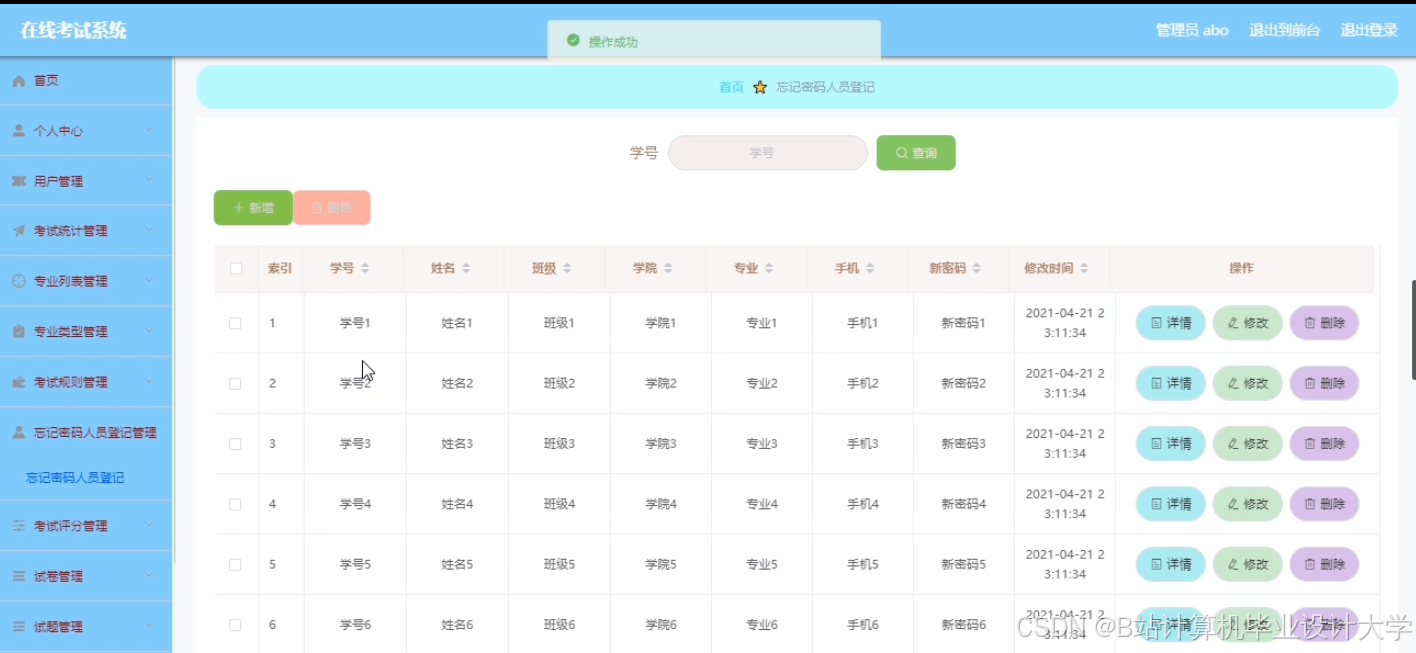Image resolution: width=1416 pixels, height=653 pixels.
Task: Click the list icon beside 试卷管理
Action: coord(19,577)
